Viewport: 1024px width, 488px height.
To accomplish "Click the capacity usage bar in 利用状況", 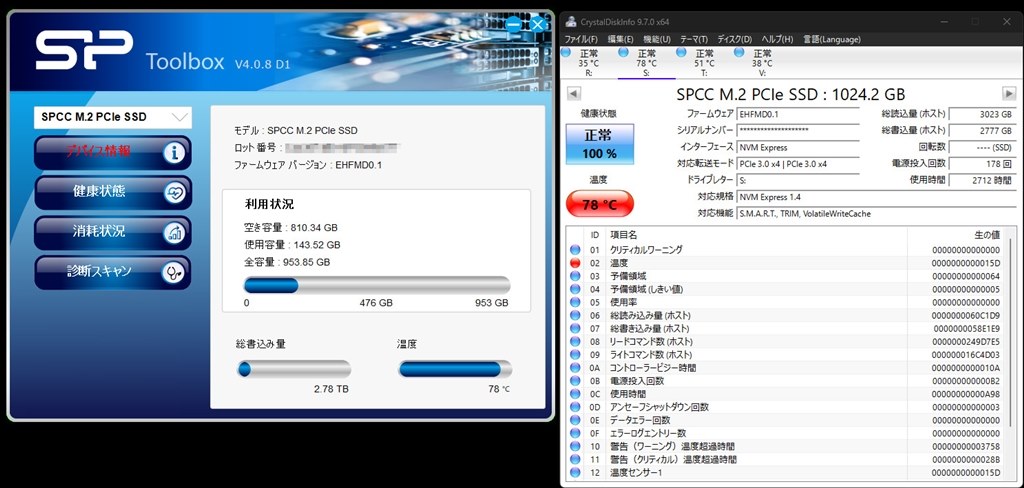I will click(x=377, y=285).
